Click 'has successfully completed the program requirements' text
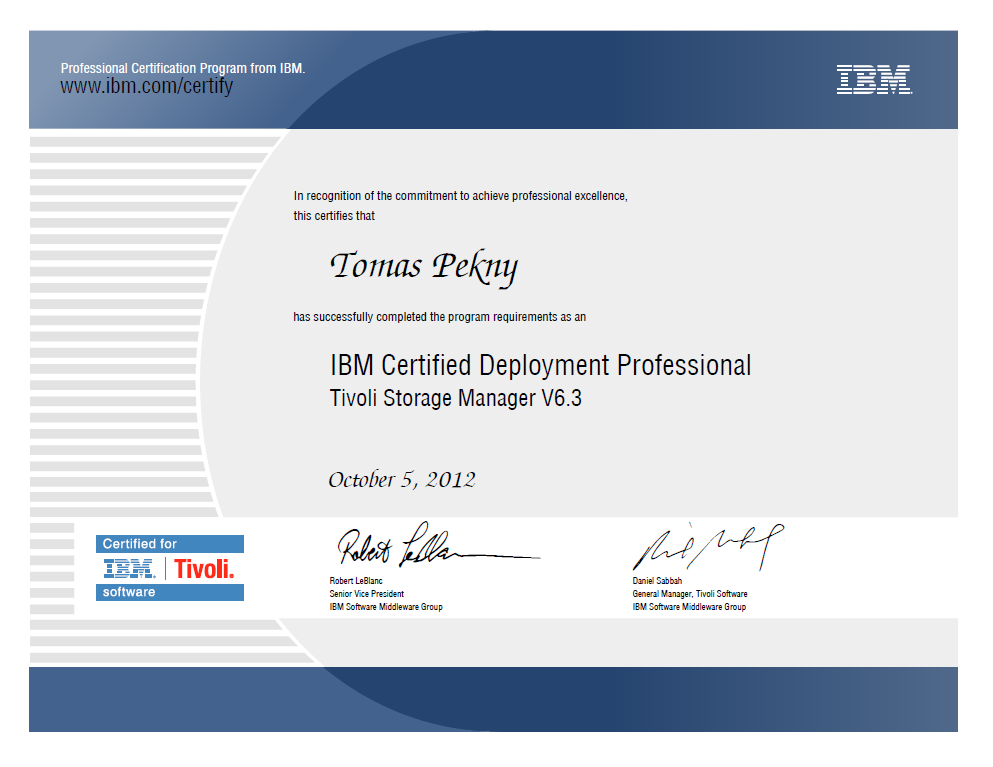 [439, 317]
